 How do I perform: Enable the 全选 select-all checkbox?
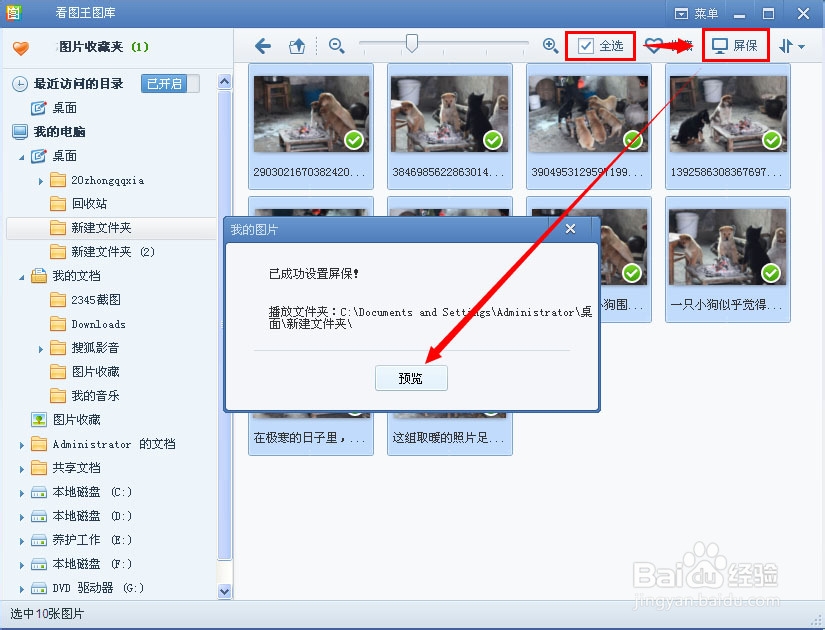[x=581, y=45]
